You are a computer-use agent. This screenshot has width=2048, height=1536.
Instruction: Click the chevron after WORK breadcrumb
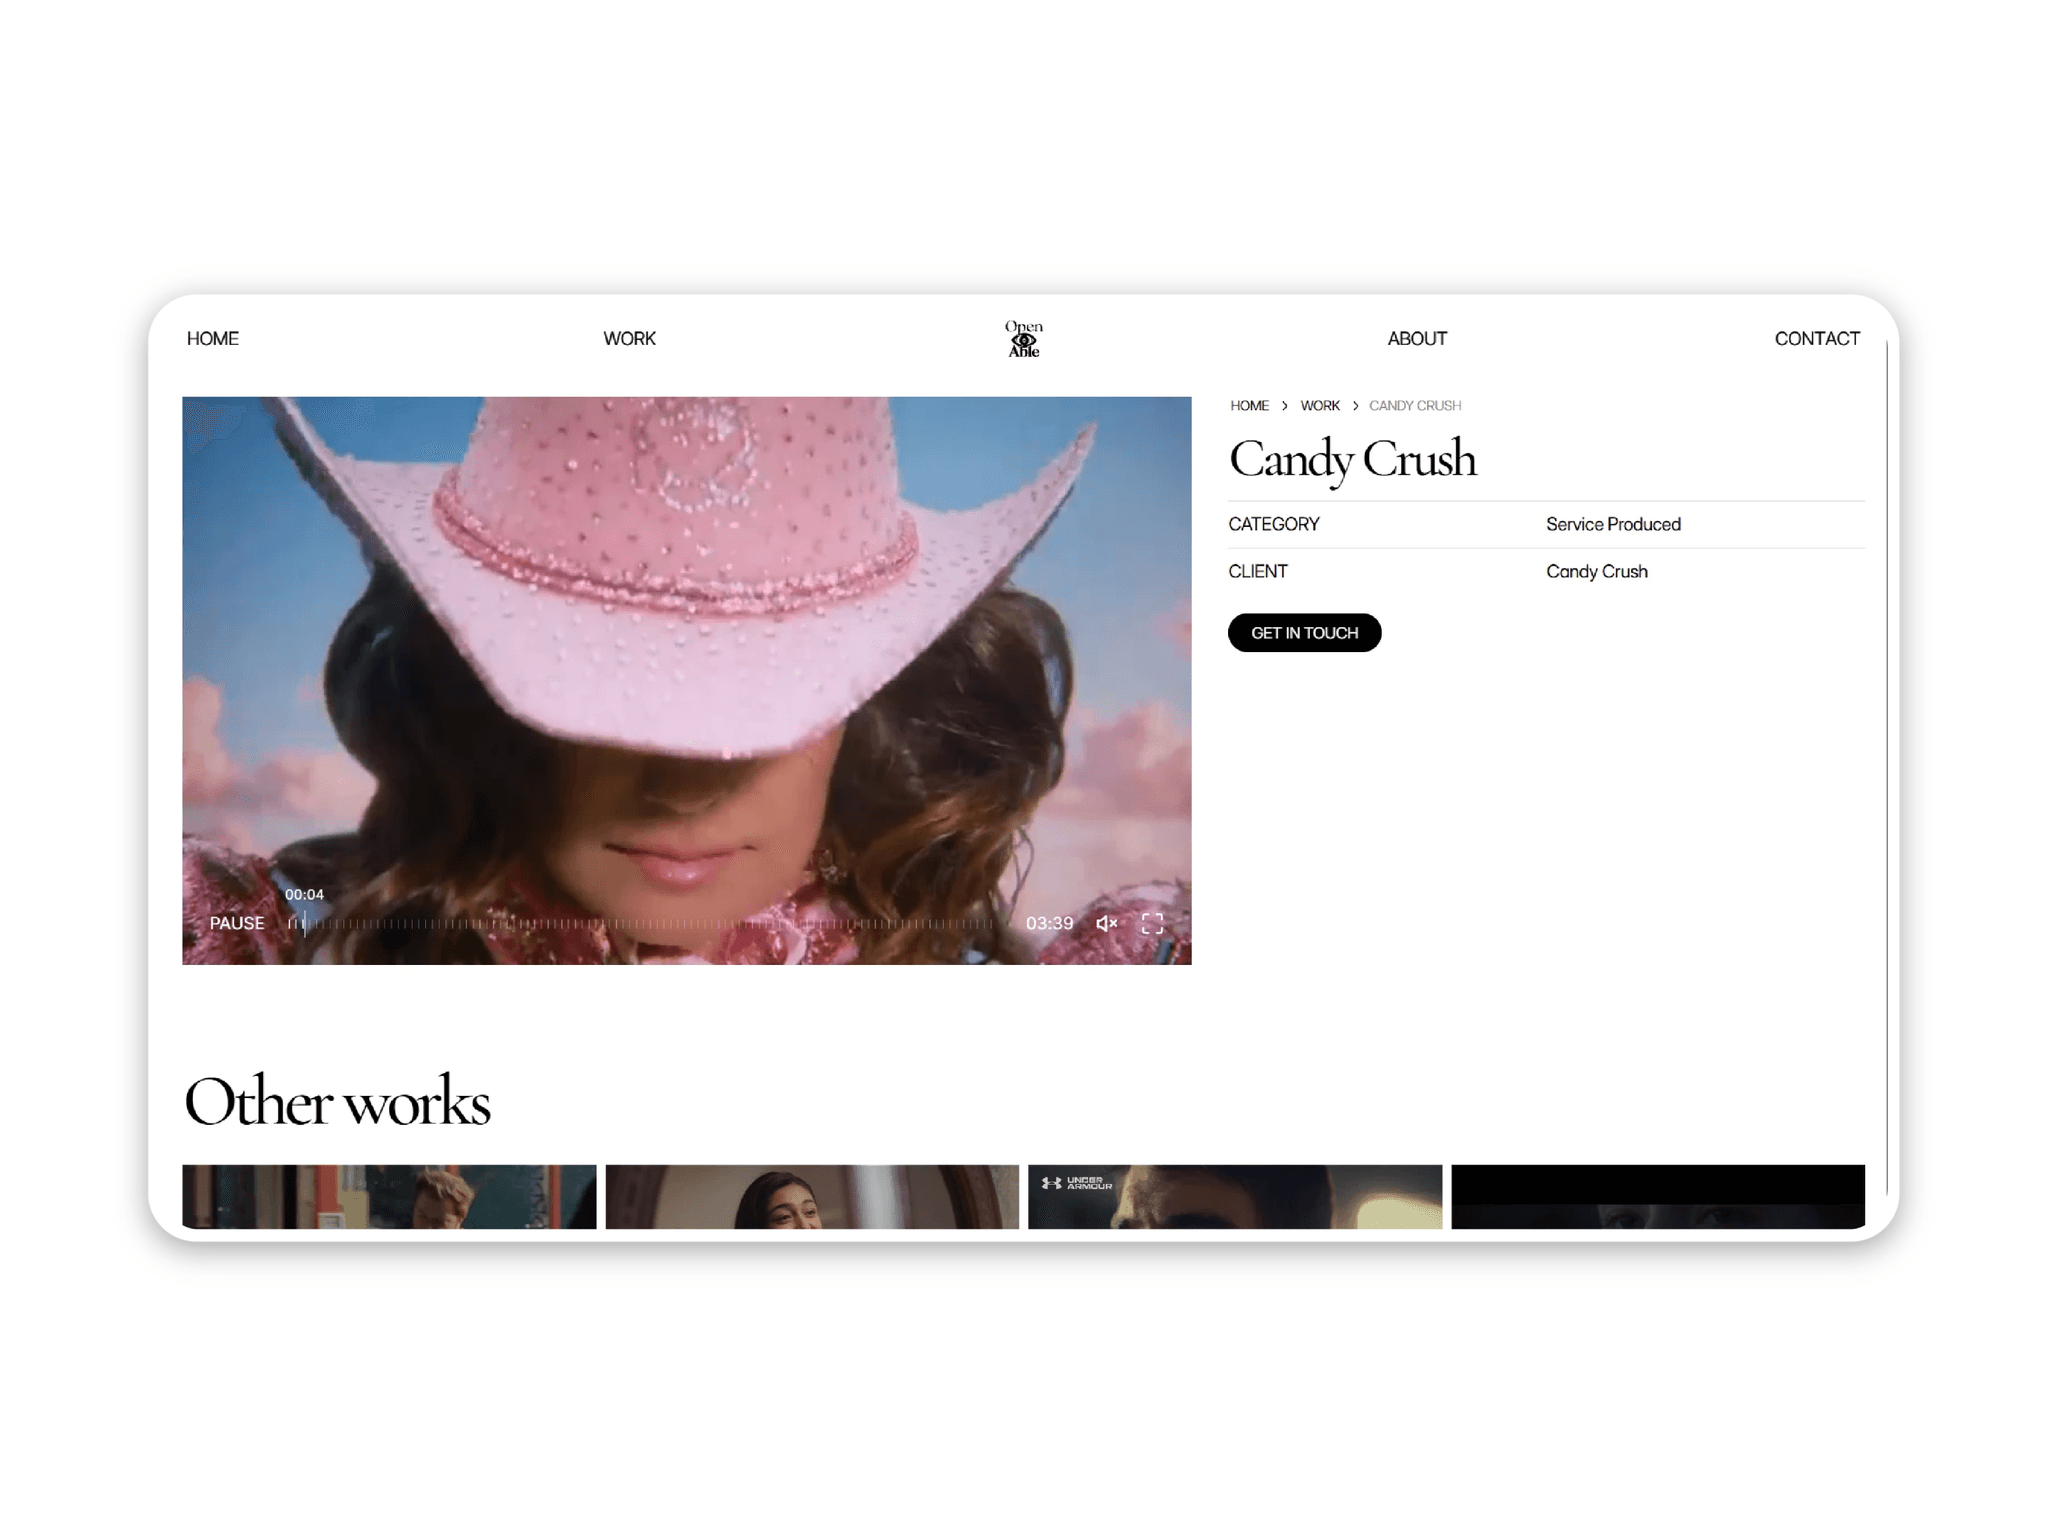click(x=1355, y=406)
